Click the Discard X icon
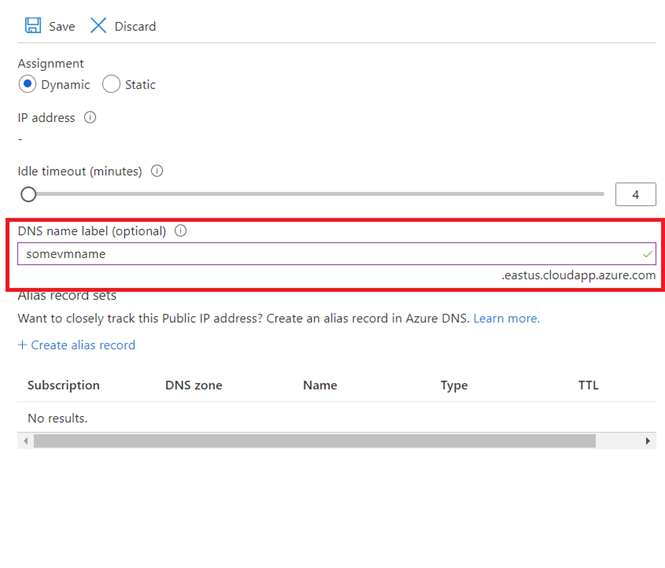 (x=98, y=25)
